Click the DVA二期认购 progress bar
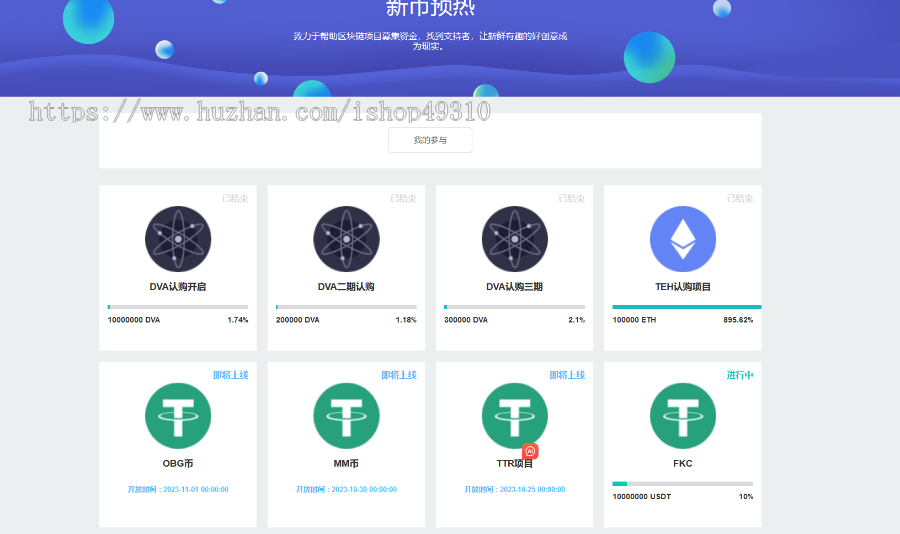This screenshot has height=534, width=900. [346, 307]
